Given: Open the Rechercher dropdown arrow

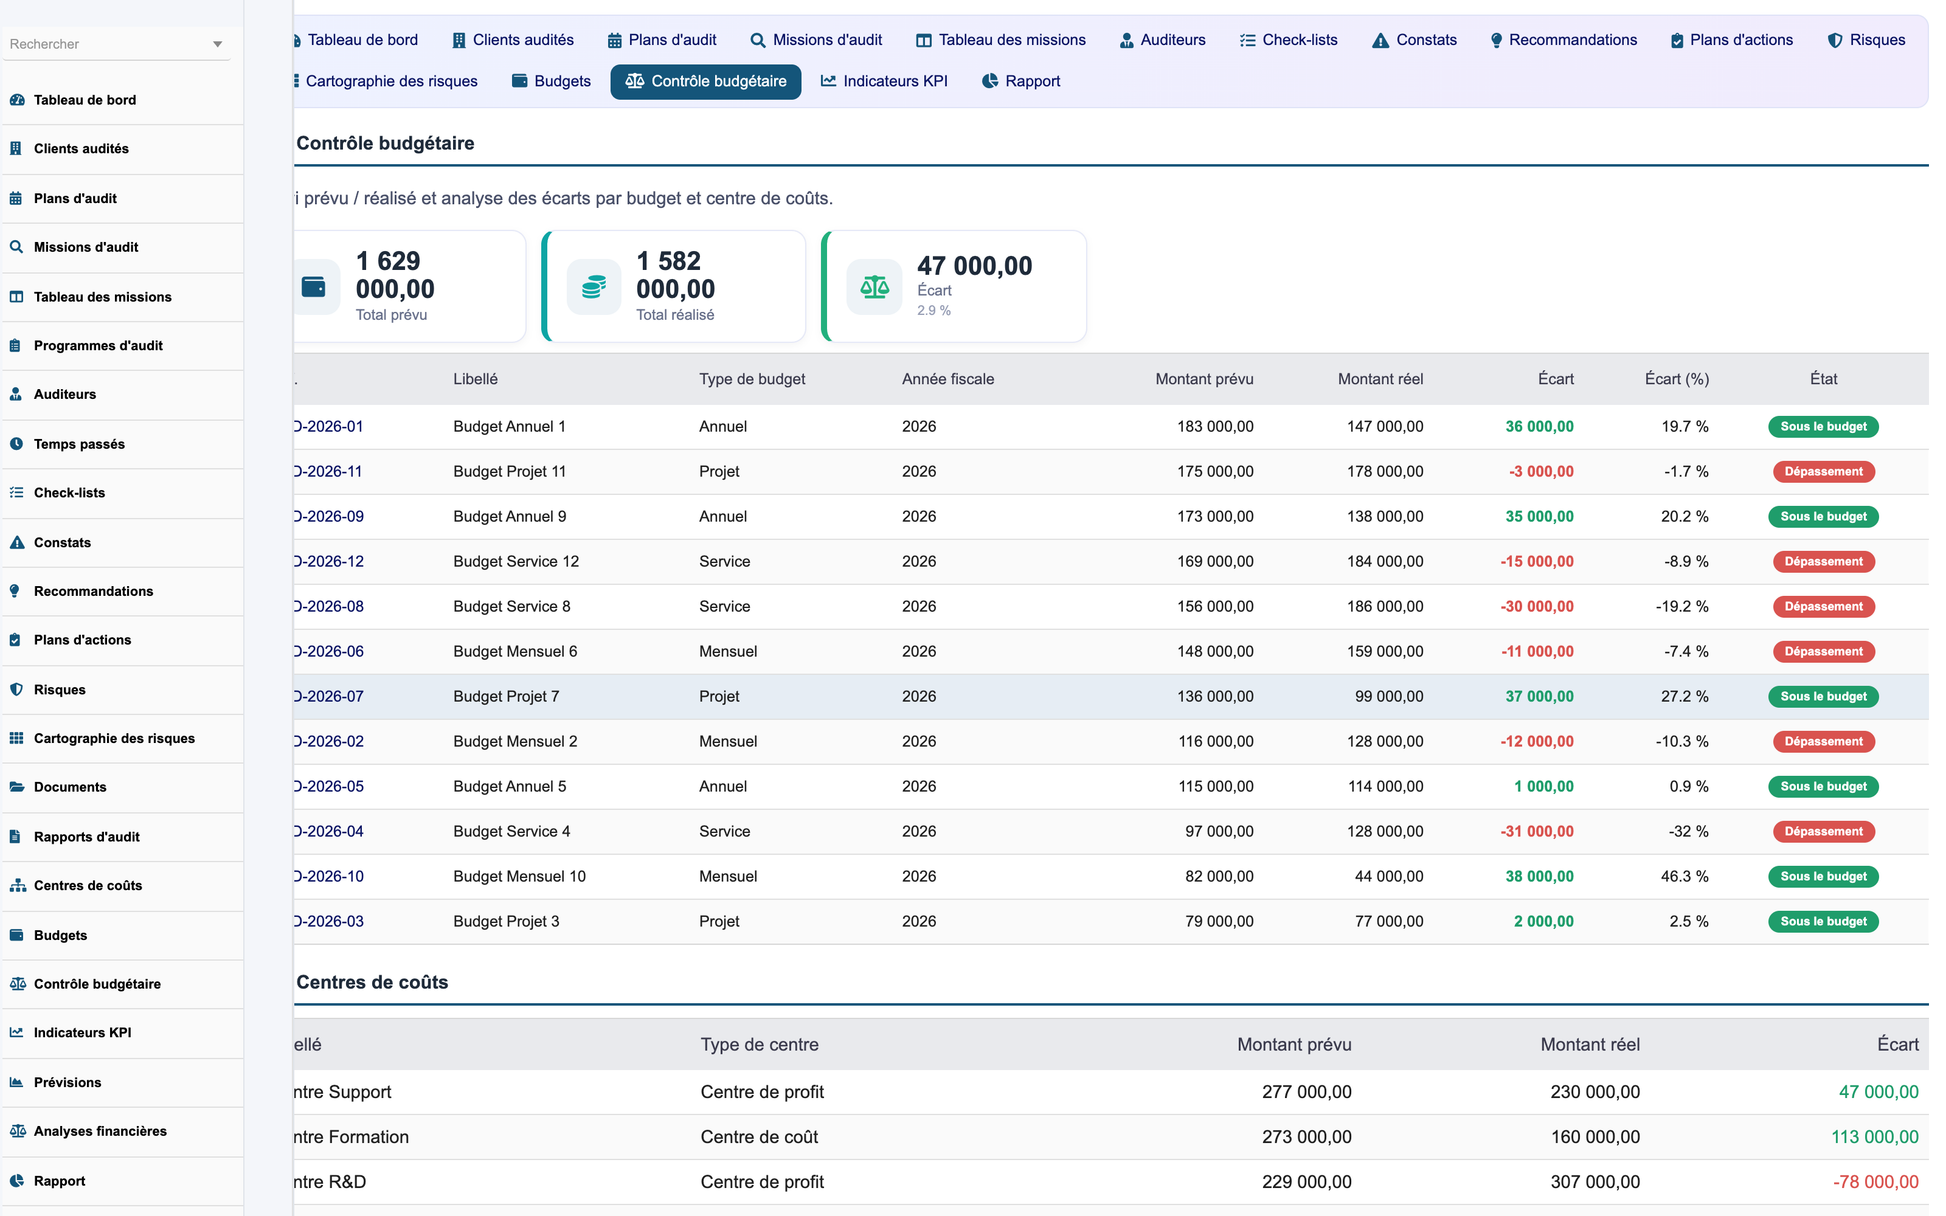Looking at the screenshot, I should 218,44.
